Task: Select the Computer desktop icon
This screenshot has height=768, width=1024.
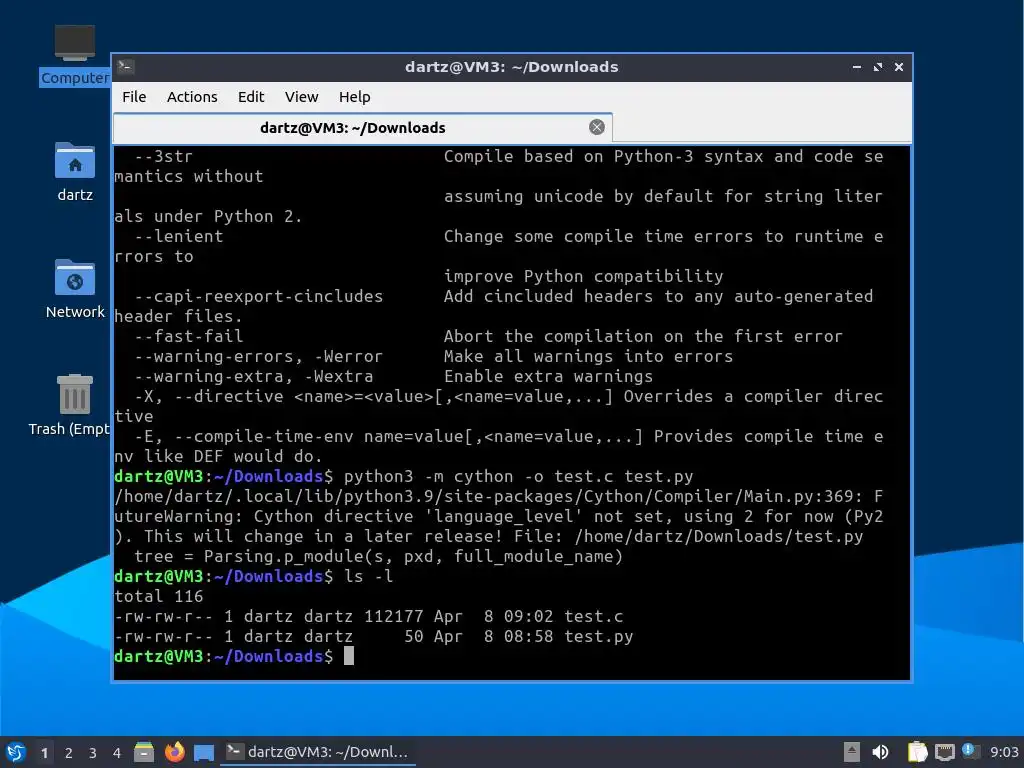Action: coord(74,54)
